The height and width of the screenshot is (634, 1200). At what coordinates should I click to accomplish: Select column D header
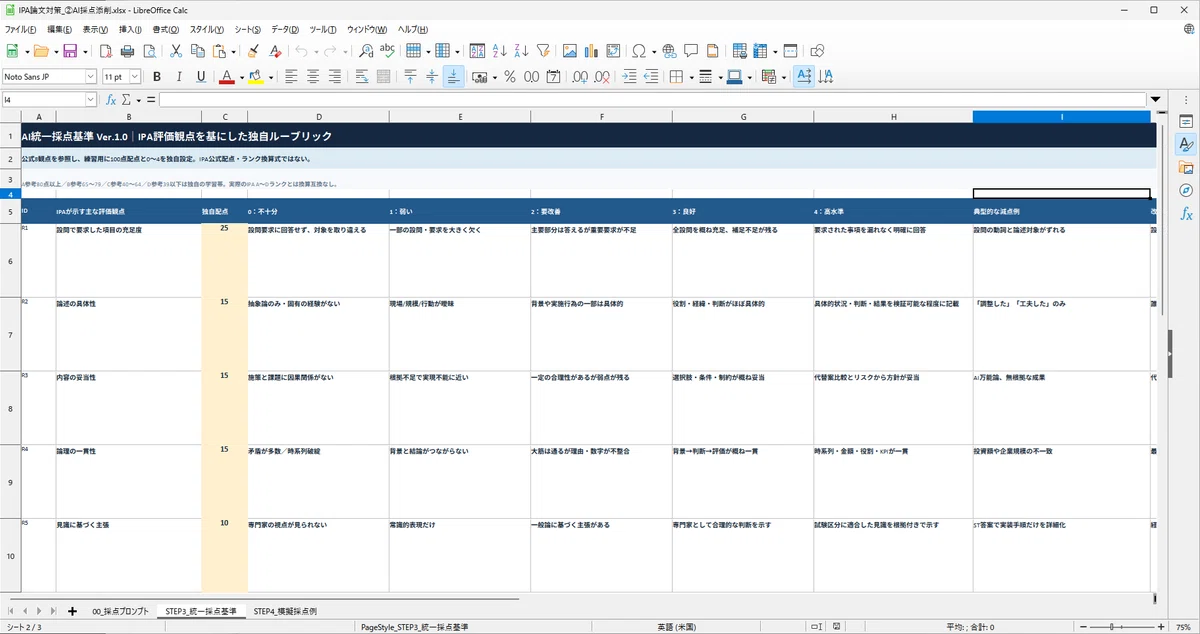click(318, 117)
